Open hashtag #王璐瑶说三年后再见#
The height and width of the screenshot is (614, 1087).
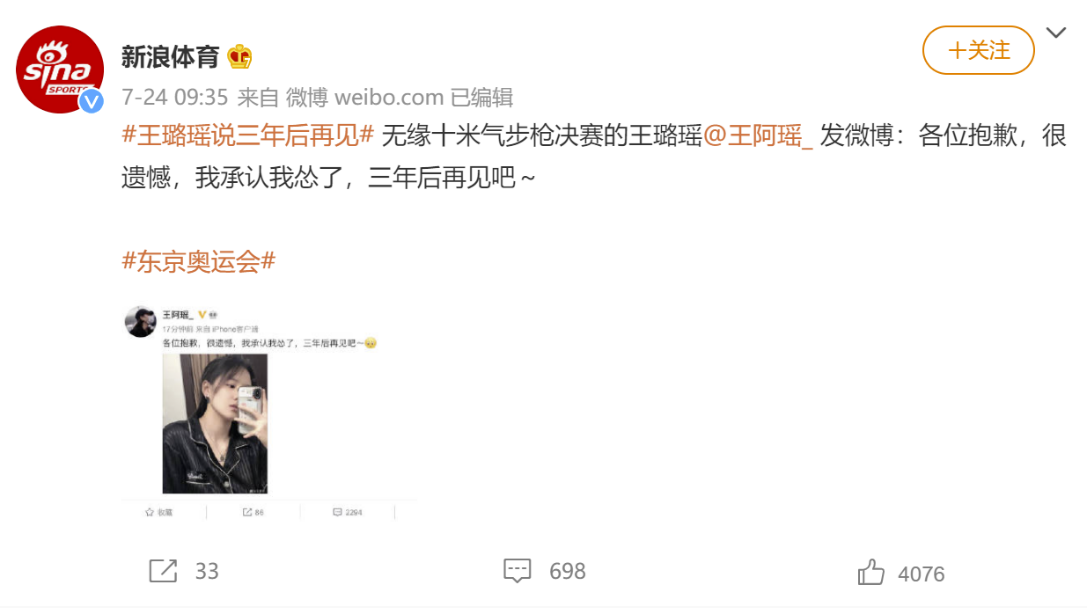coord(248,135)
